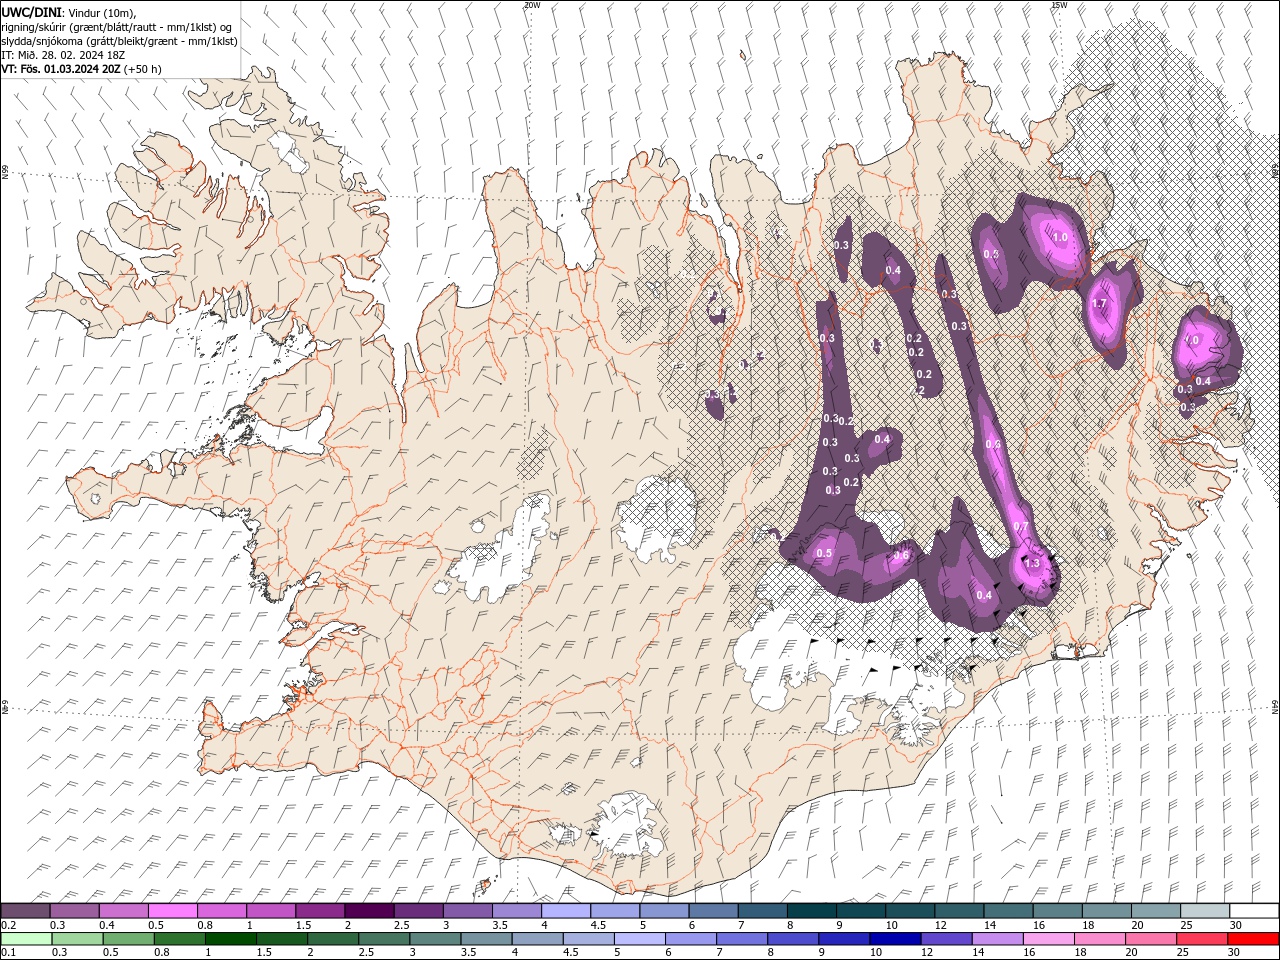Click the 25 red-pink swatch in lower legend row

1202,939
